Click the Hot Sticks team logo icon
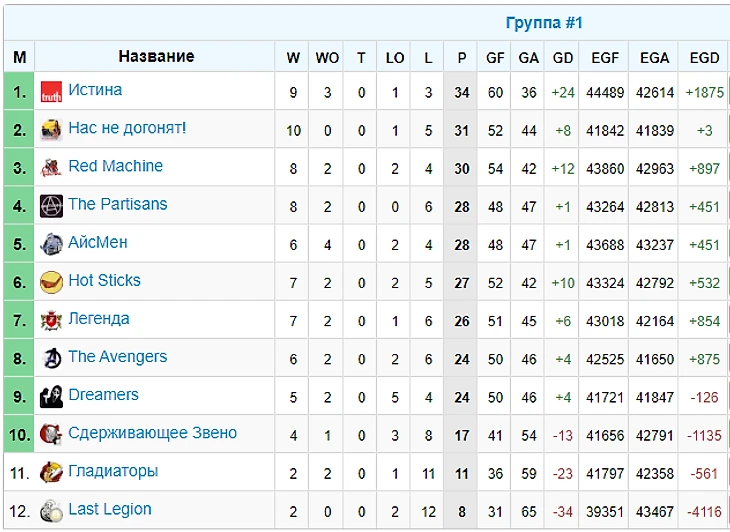Screen dimensions: 730x532 pos(51,282)
